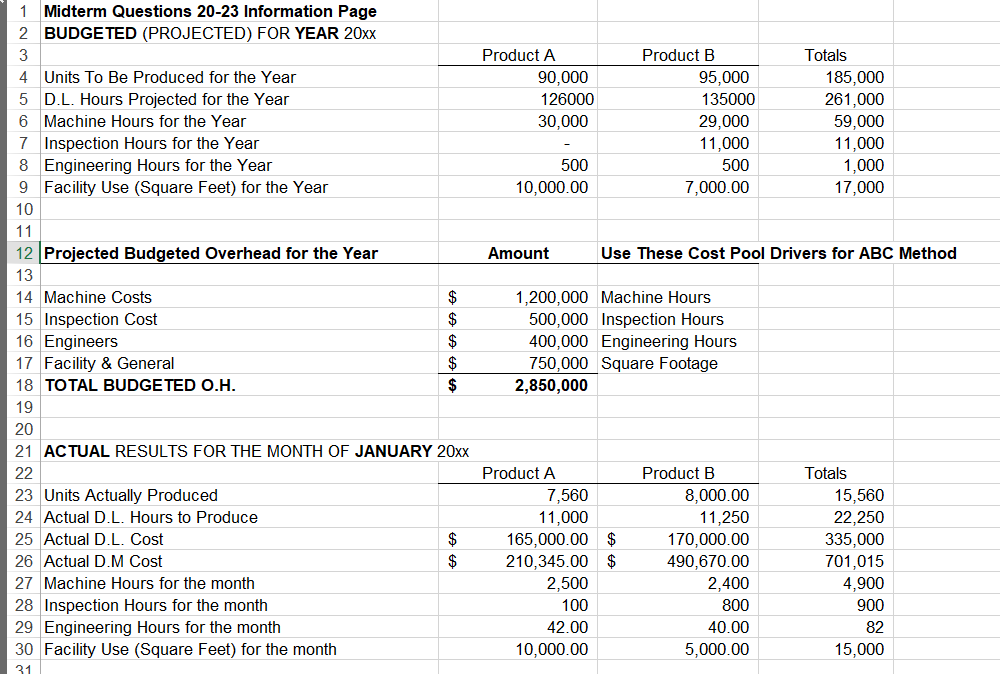Select row 12 header
This screenshot has height=674, width=1000.
tap(24, 253)
